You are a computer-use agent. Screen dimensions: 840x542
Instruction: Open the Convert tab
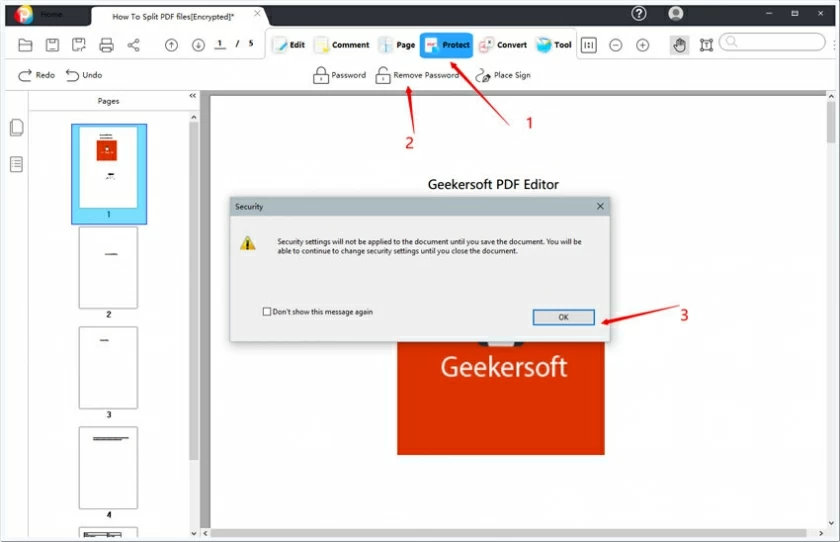click(x=503, y=45)
